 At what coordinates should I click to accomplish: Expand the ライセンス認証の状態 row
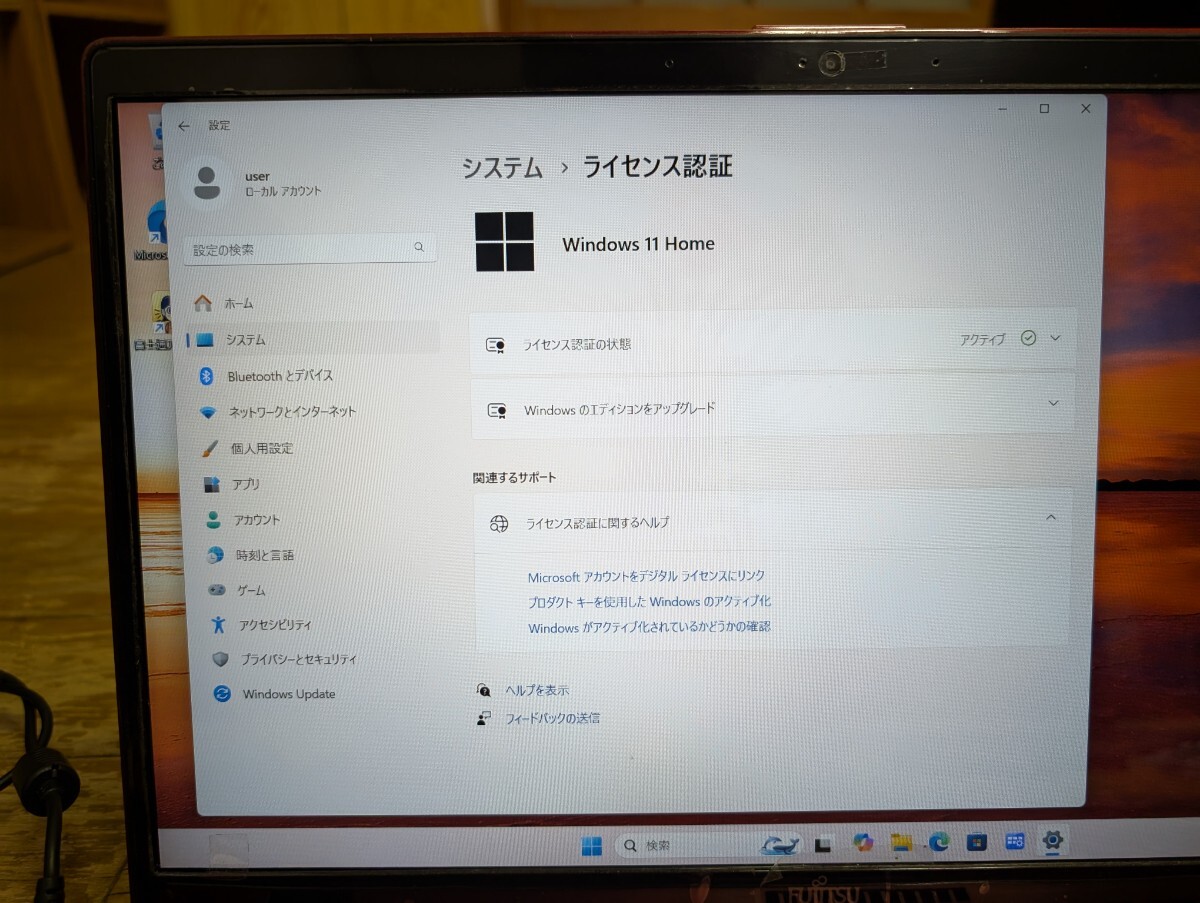tap(772, 341)
